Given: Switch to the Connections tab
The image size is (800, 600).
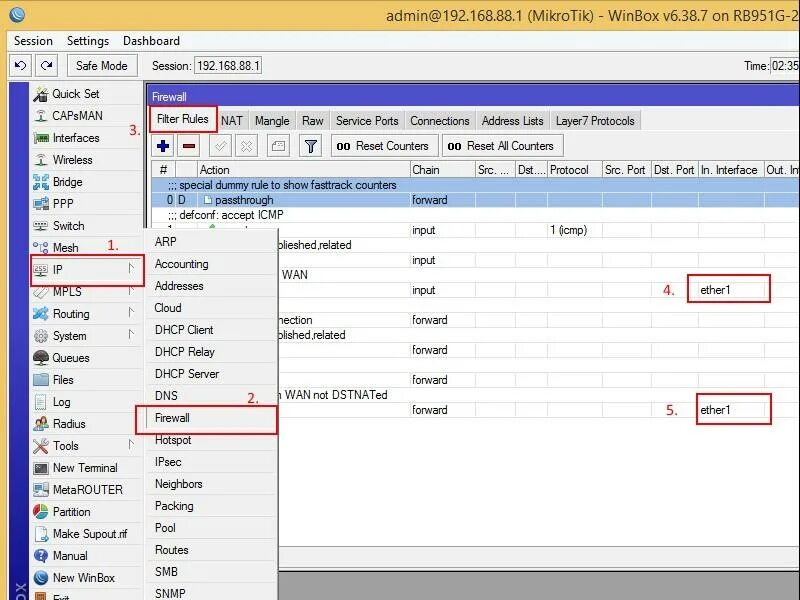Looking at the screenshot, I should (x=440, y=121).
